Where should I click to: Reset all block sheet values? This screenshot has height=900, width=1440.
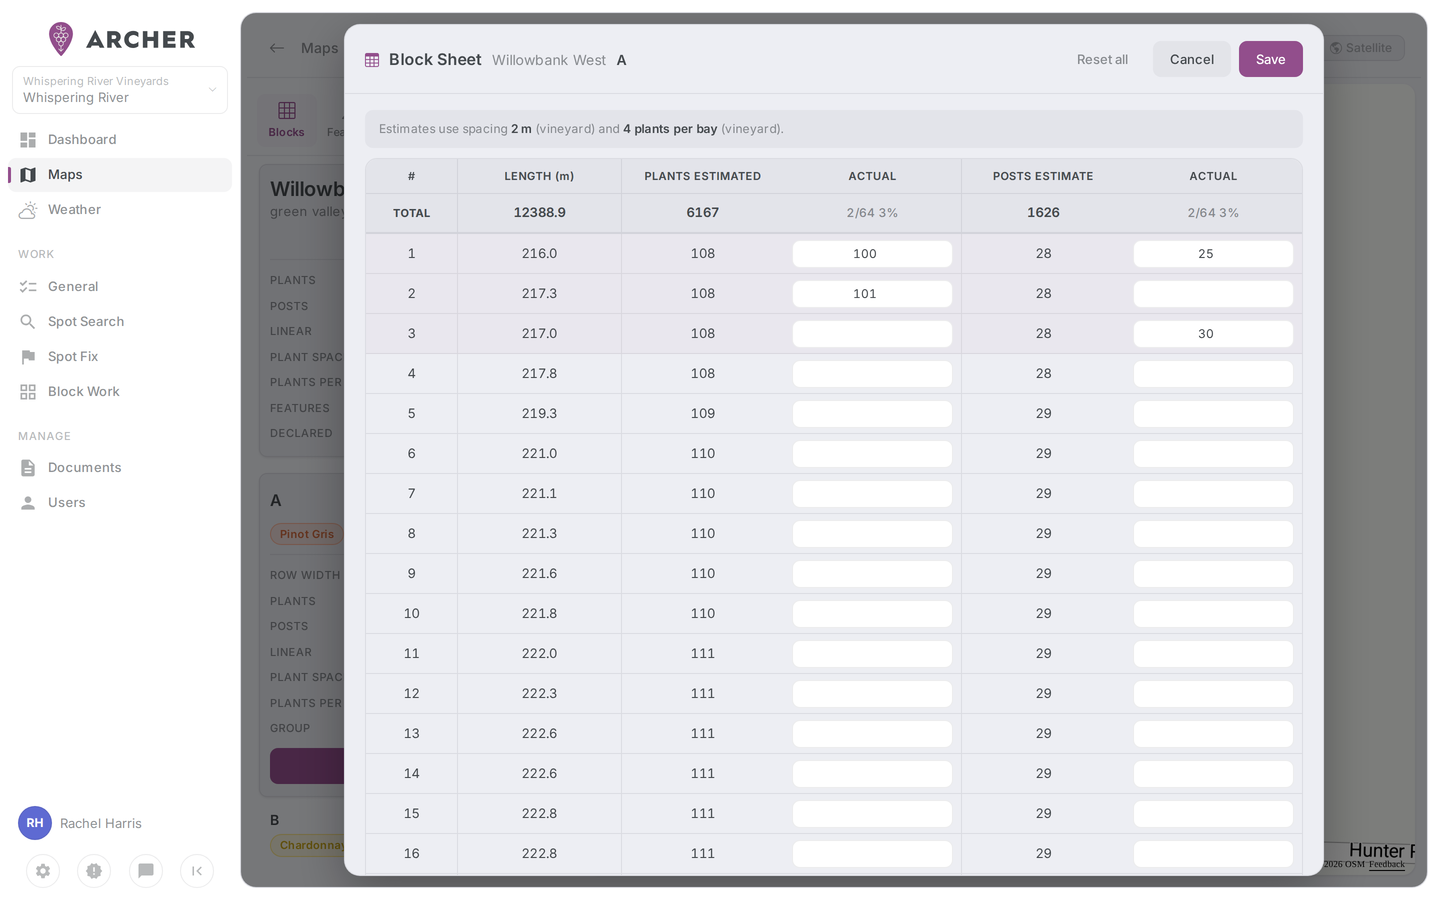(1102, 60)
